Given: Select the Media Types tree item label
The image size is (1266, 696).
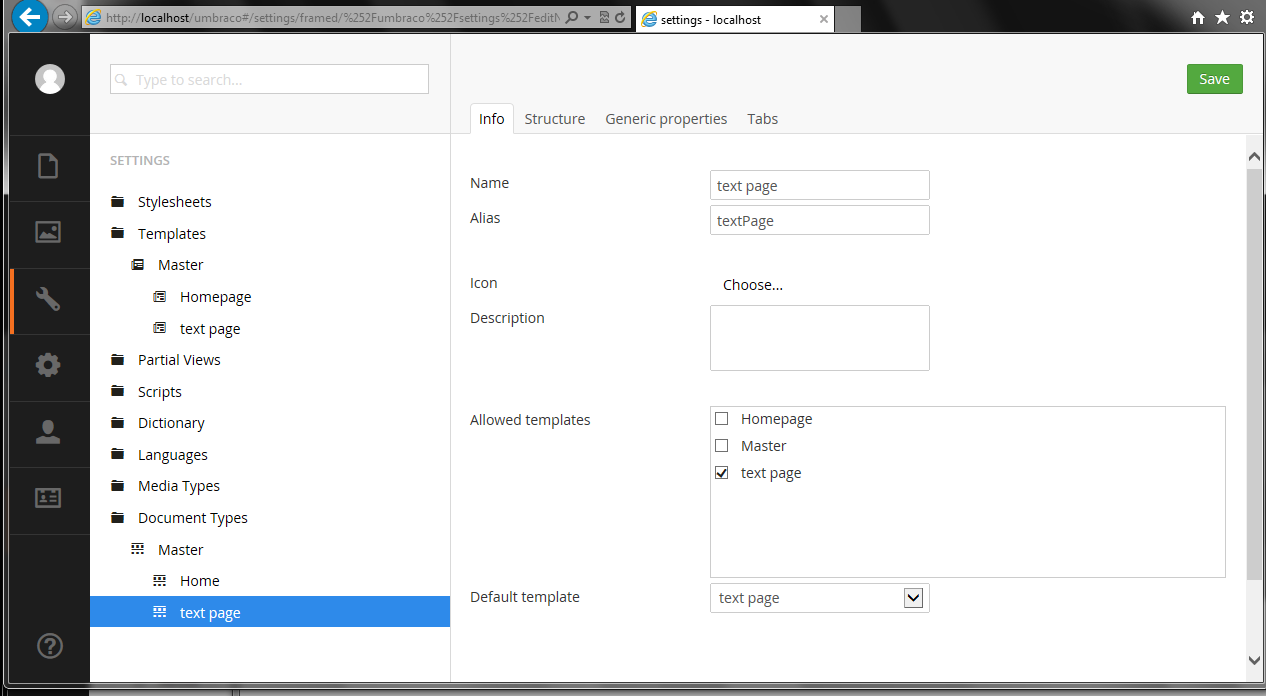Looking at the screenshot, I should coord(179,486).
